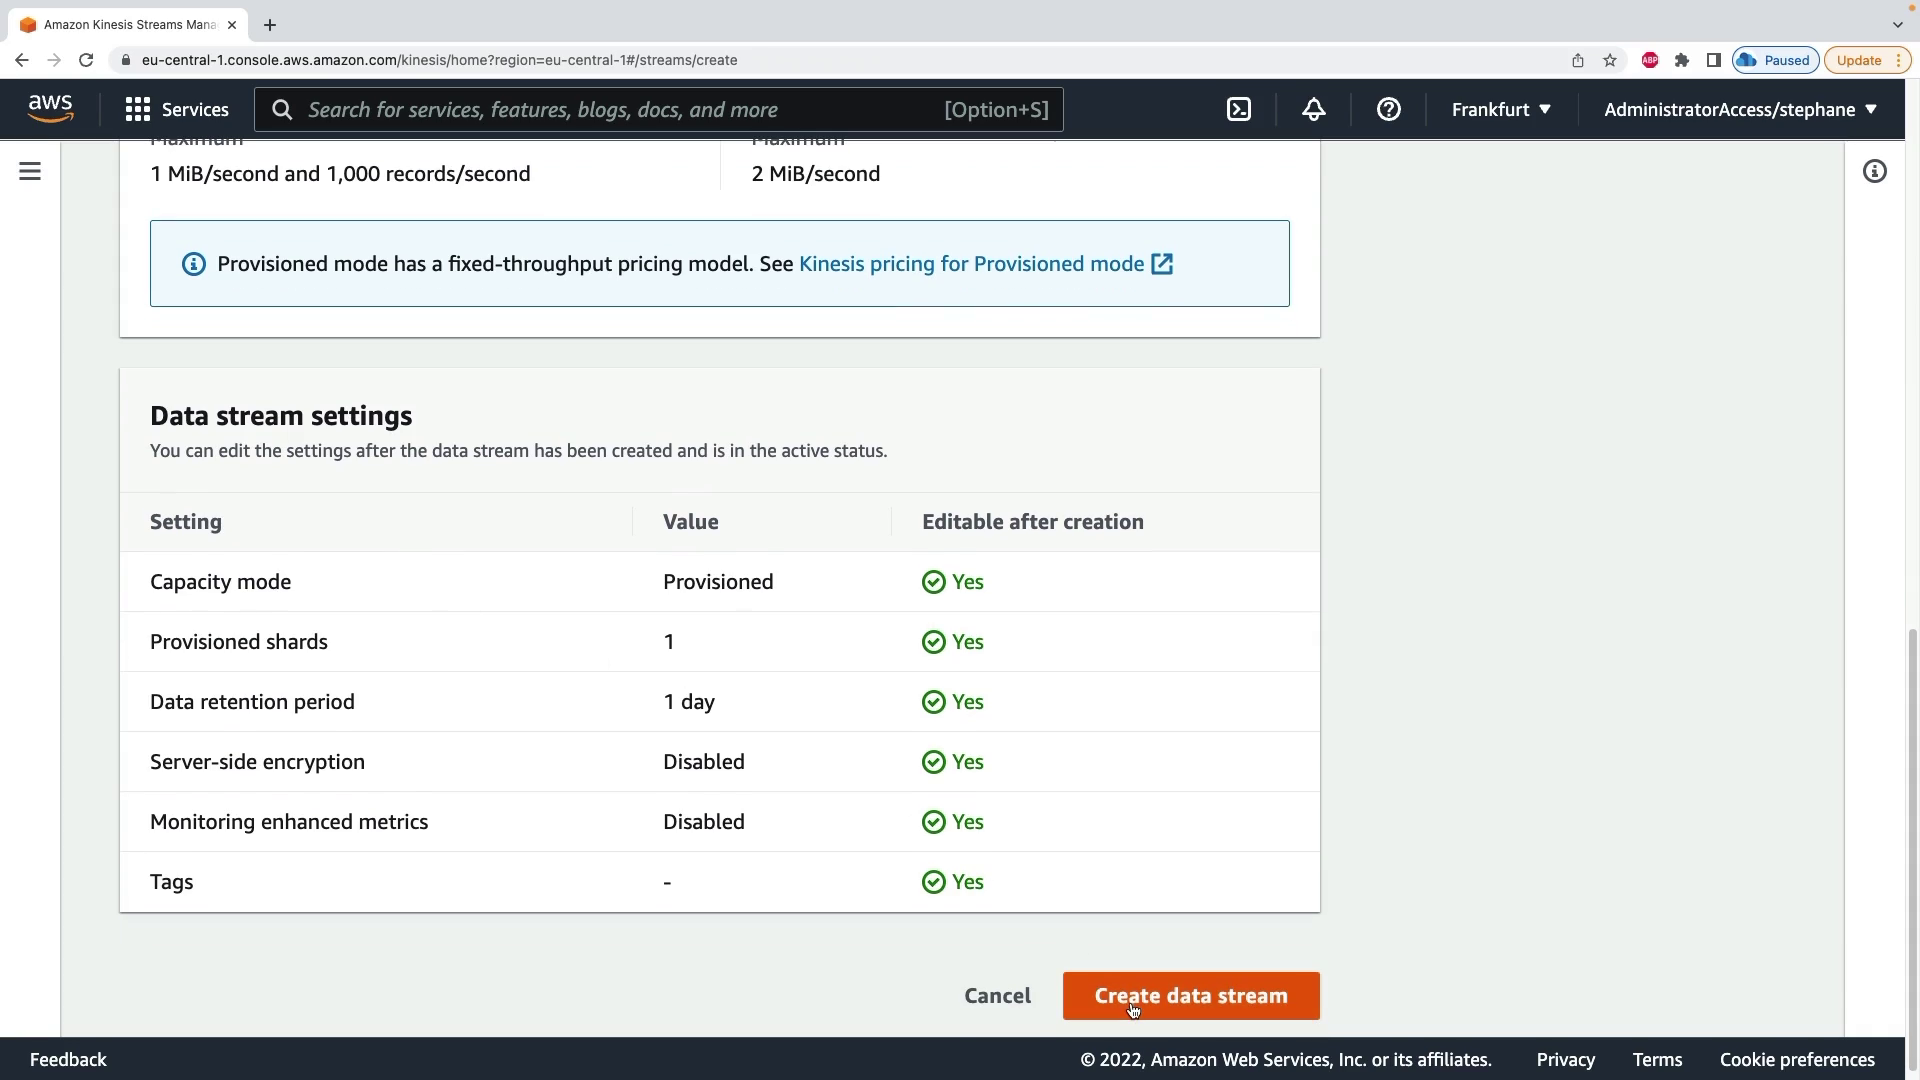The height and width of the screenshot is (1080, 1920).
Task: Click Create data stream button
Action: coord(1190,996)
